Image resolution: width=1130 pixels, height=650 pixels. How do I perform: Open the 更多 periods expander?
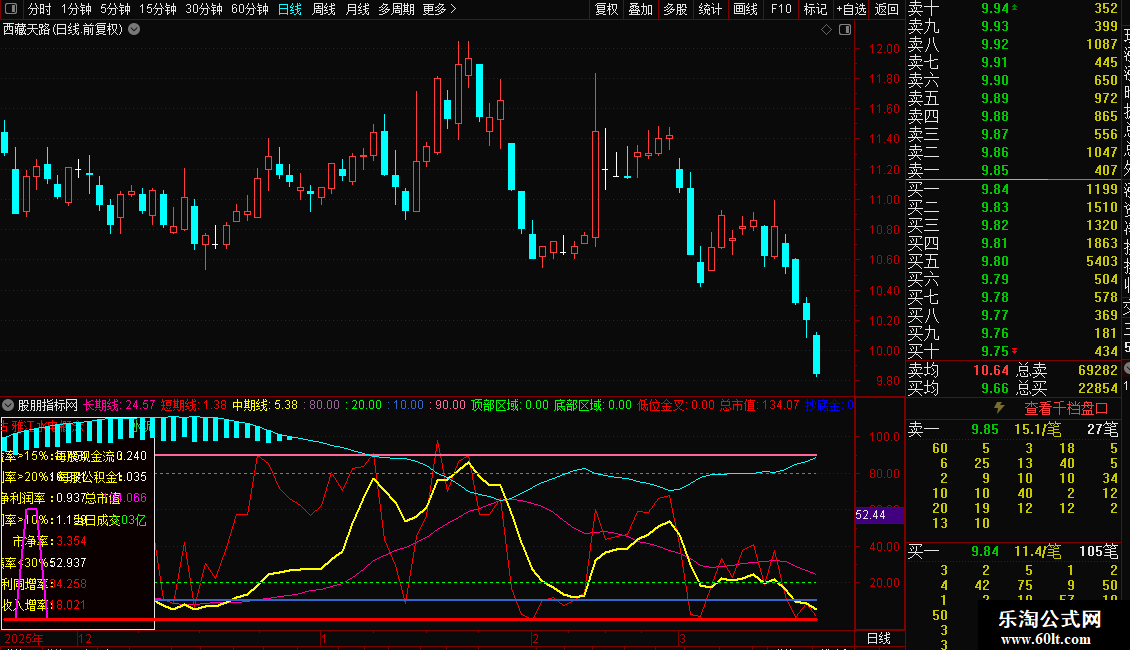(x=439, y=9)
